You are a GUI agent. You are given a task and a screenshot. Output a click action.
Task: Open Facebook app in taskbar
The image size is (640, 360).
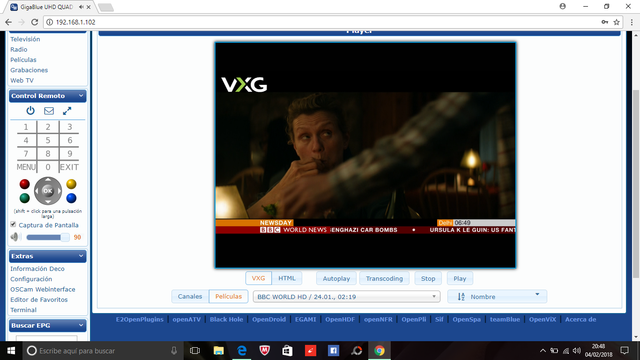(333, 351)
